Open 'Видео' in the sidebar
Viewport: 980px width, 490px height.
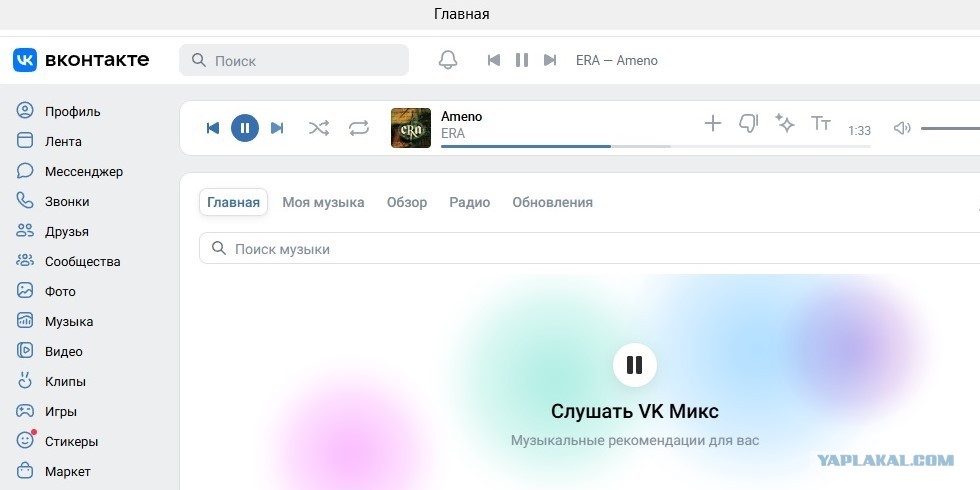(49, 351)
